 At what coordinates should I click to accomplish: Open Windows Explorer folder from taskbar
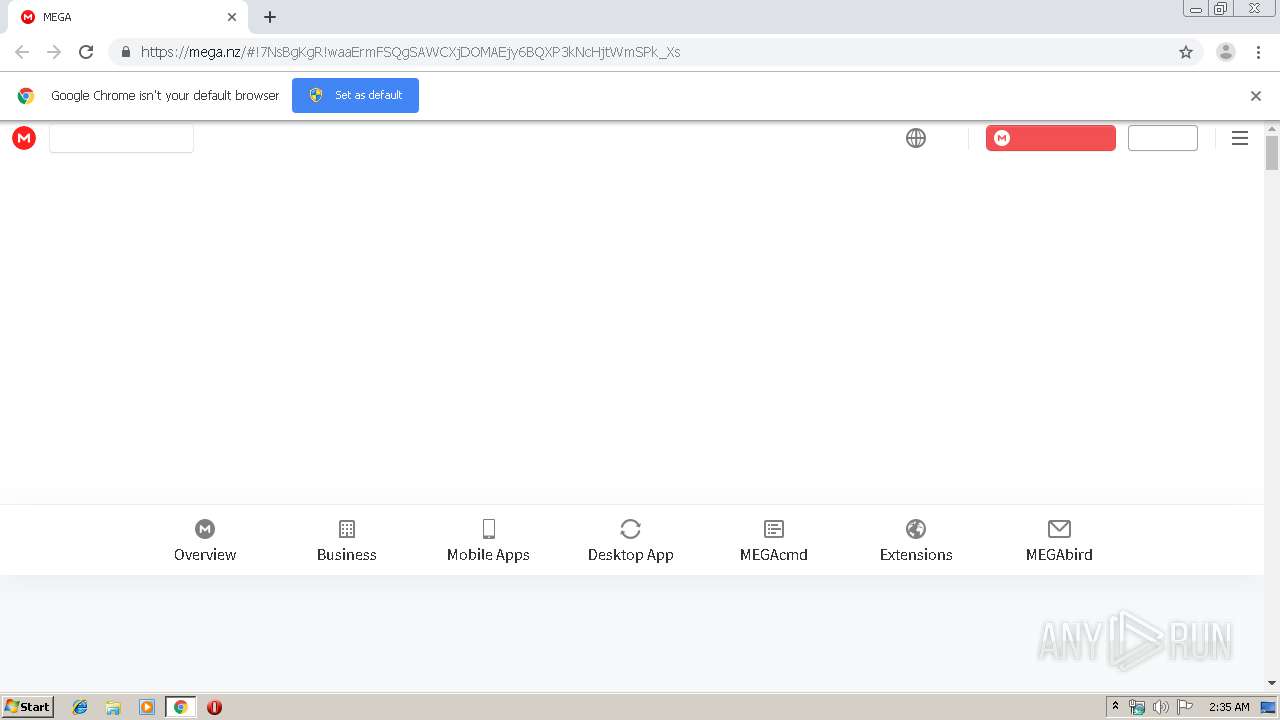[113, 707]
